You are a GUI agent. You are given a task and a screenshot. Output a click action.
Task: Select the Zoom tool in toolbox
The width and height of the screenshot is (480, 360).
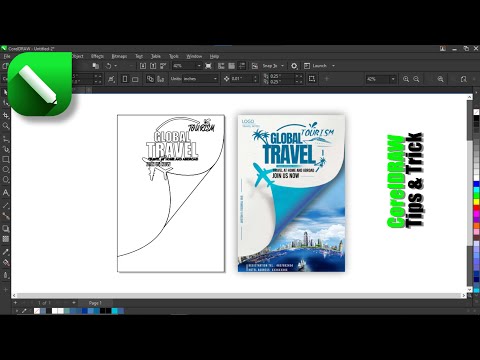tap(6, 126)
